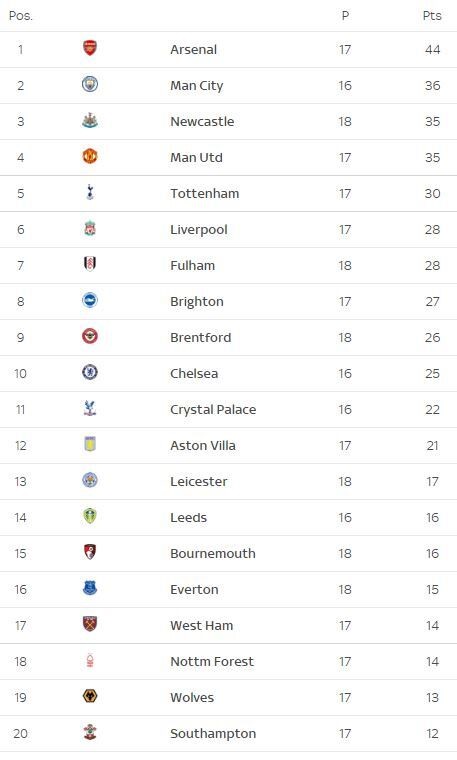Click the Liverpool club crest
457x760 pixels.
(90, 228)
